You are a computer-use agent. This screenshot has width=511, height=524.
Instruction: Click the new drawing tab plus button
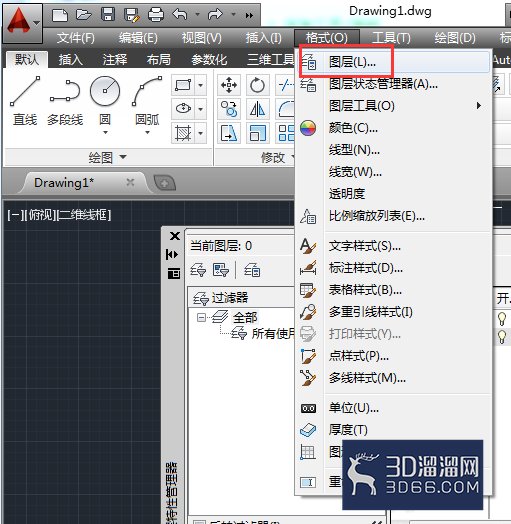(x=164, y=183)
